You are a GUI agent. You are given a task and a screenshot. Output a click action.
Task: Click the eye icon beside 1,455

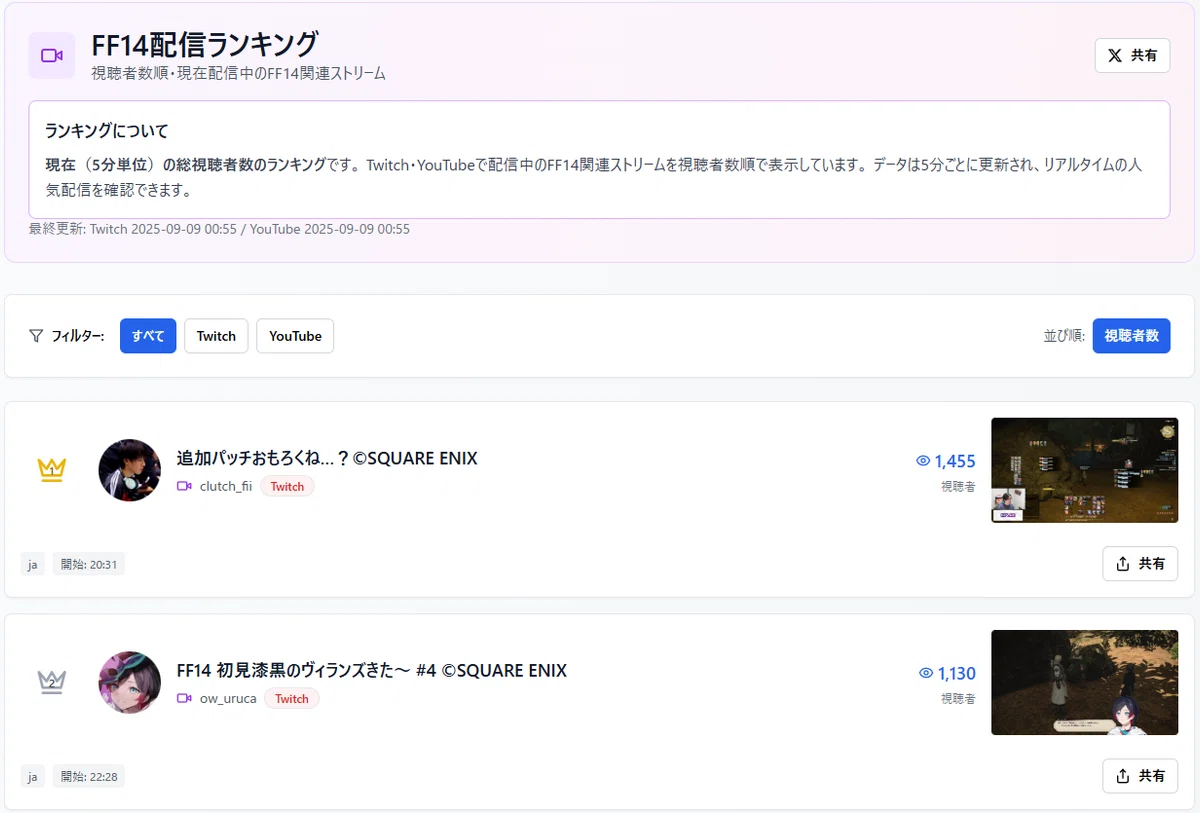click(923, 461)
